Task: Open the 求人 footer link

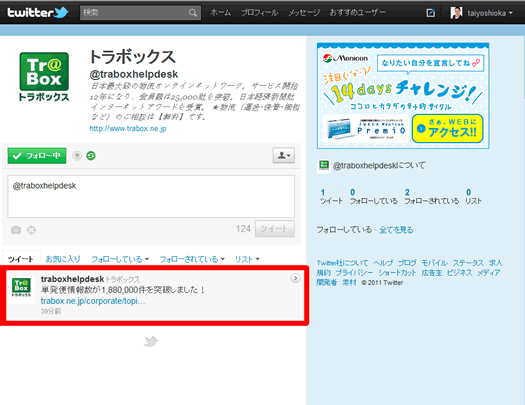Action: click(x=496, y=263)
